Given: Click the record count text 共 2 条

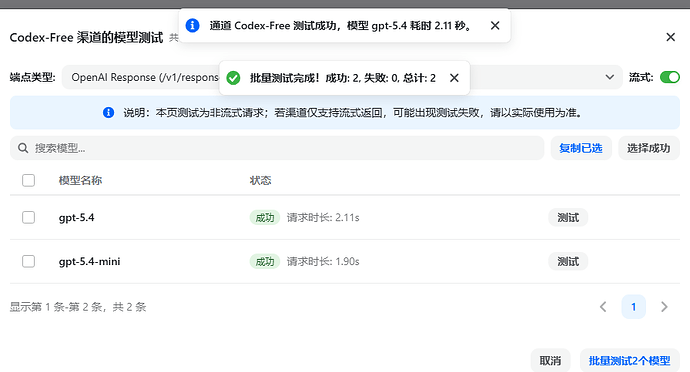Looking at the screenshot, I should 129,307.
